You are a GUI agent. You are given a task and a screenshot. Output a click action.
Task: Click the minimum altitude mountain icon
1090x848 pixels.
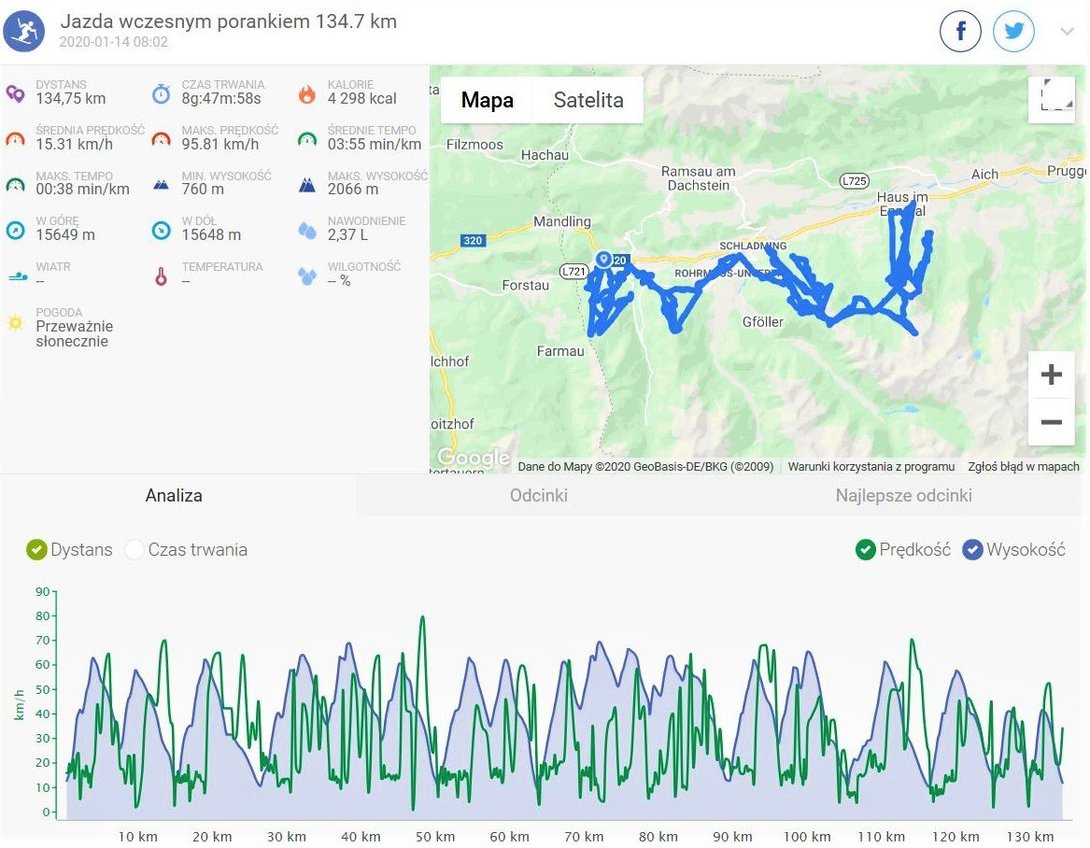click(x=161, y=185)
